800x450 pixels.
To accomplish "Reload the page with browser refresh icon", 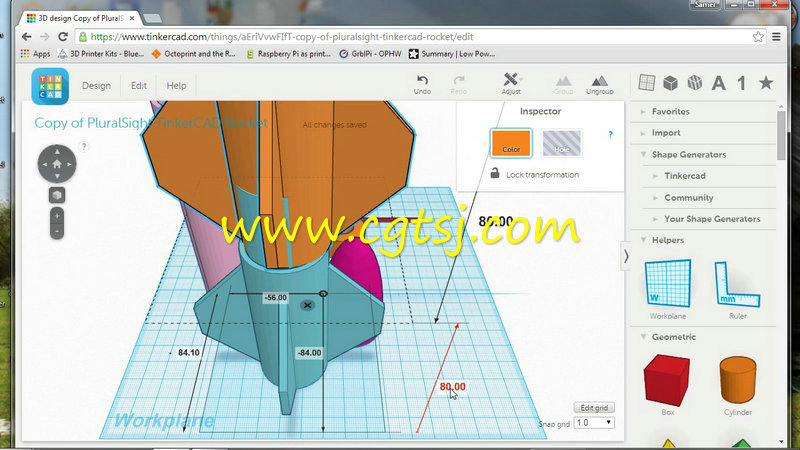I will coord(63,37).
